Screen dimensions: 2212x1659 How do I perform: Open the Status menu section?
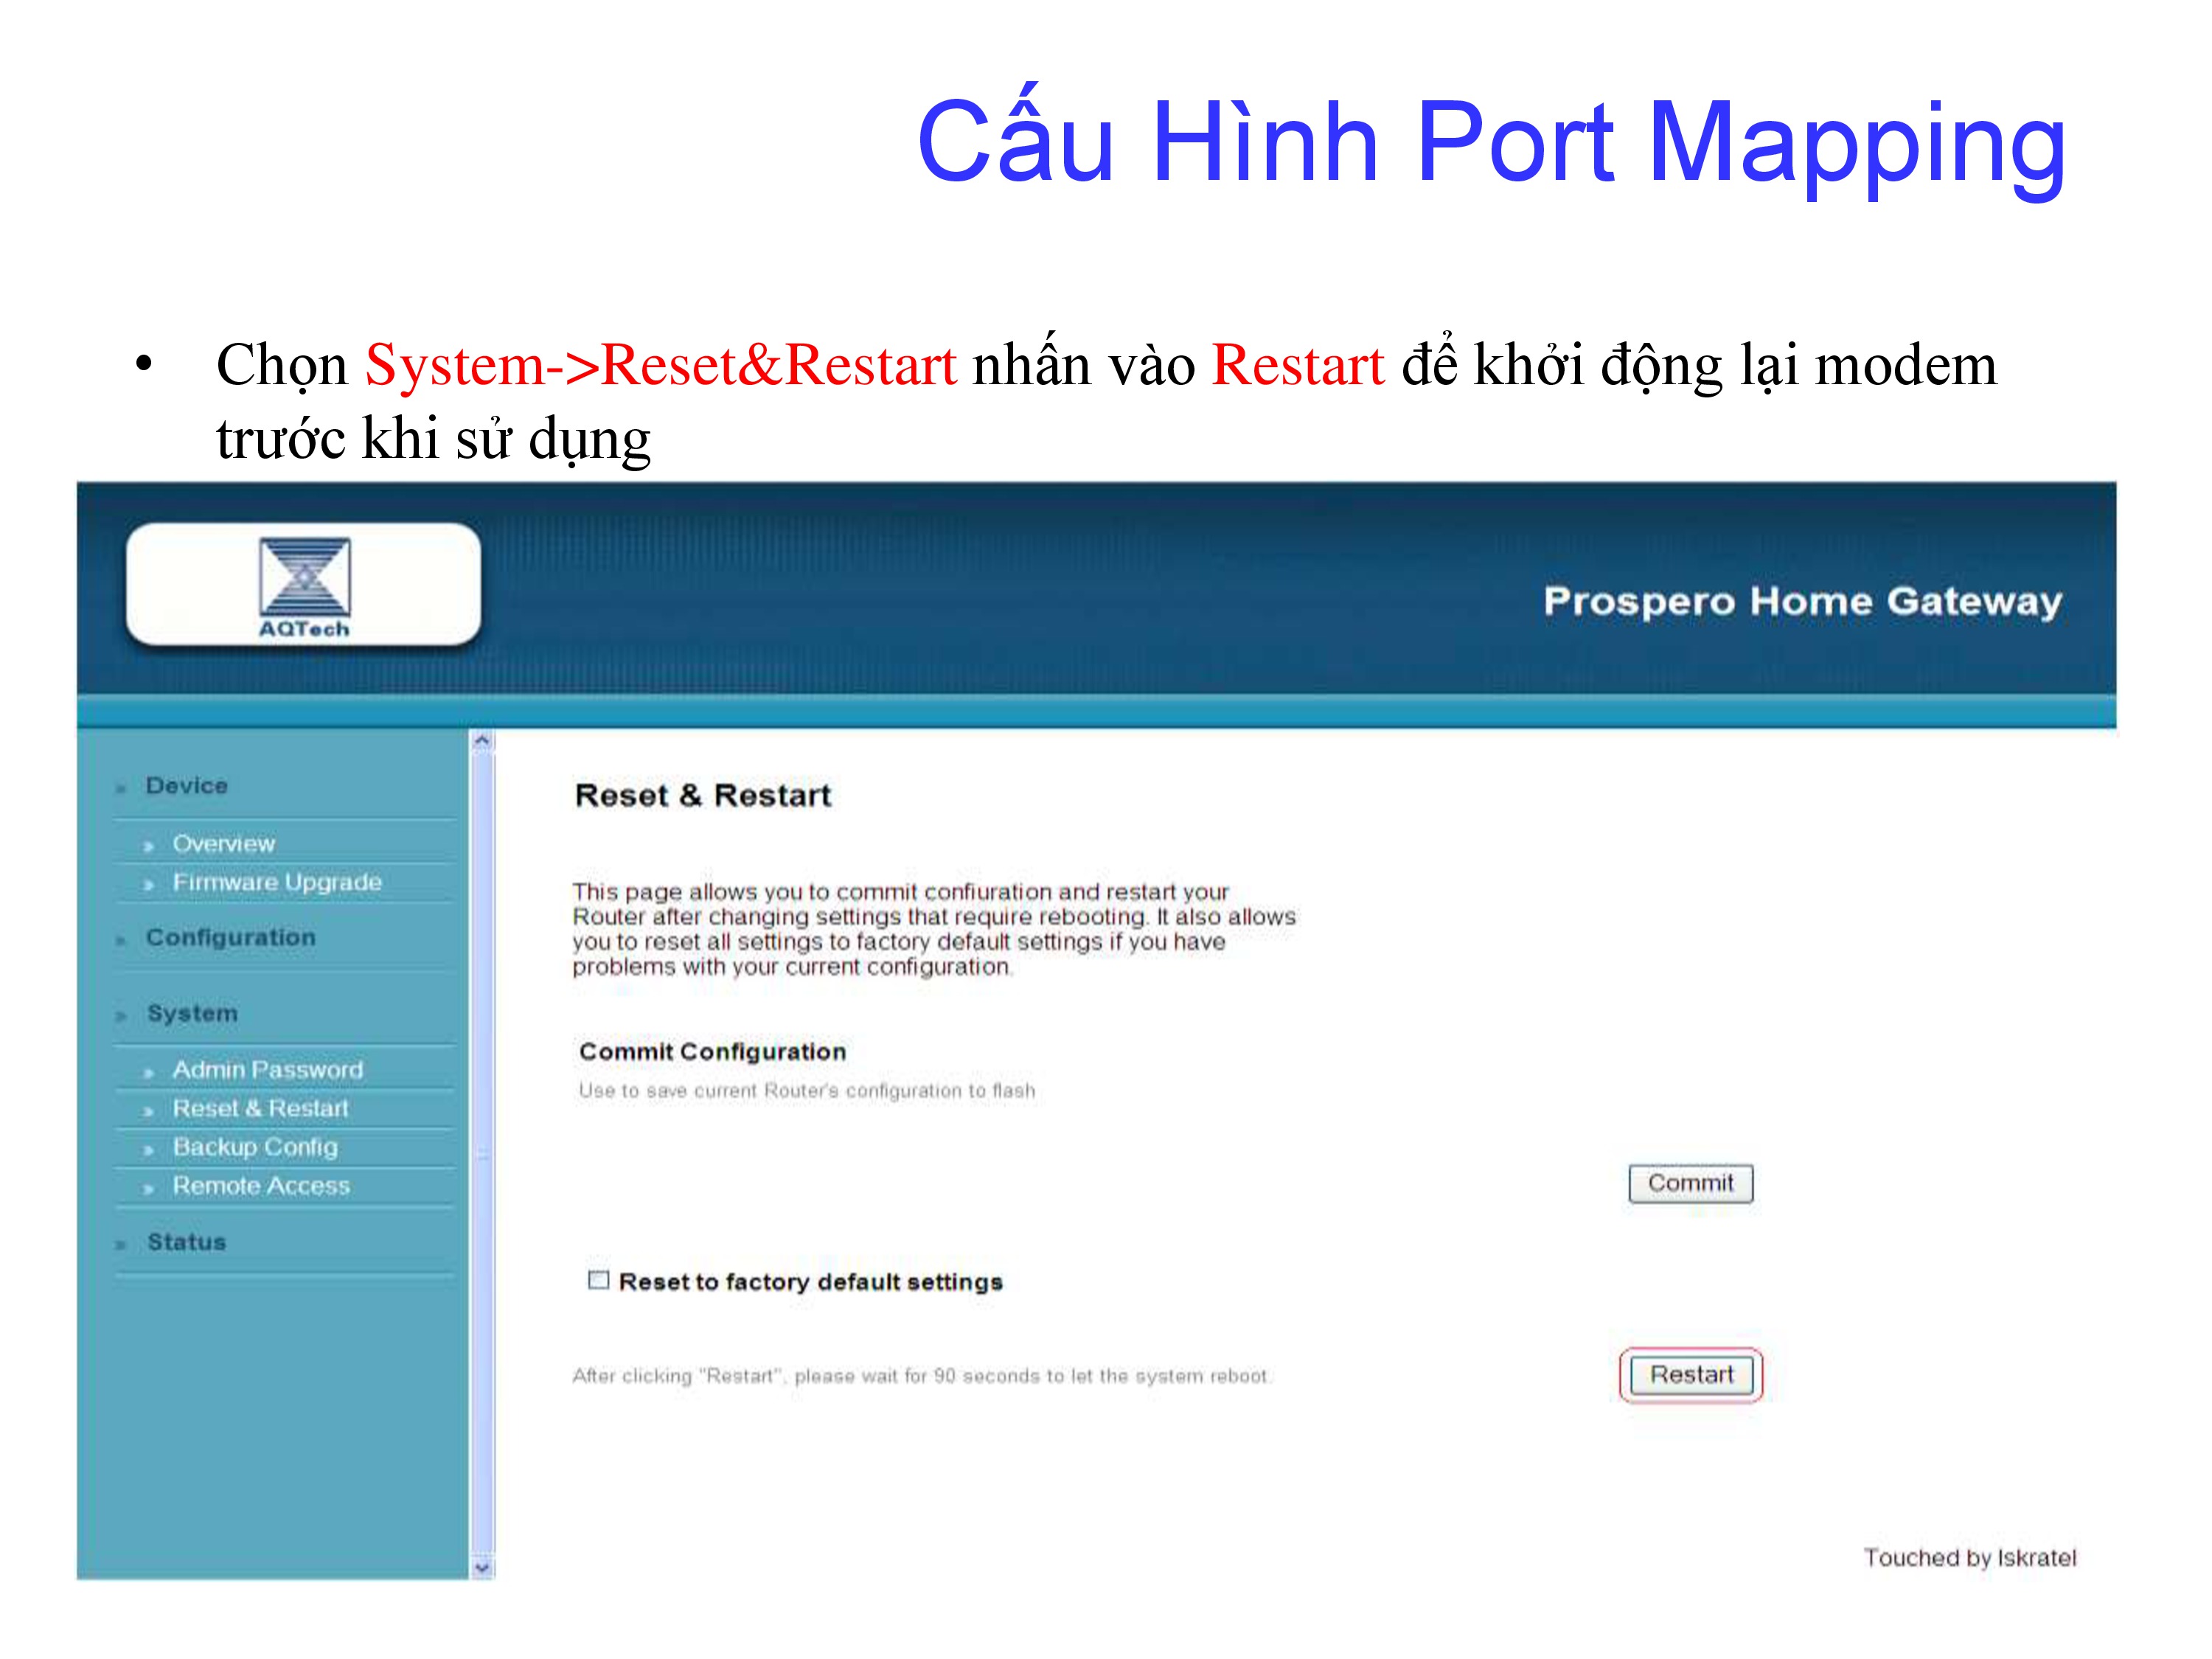(187, 1241)
